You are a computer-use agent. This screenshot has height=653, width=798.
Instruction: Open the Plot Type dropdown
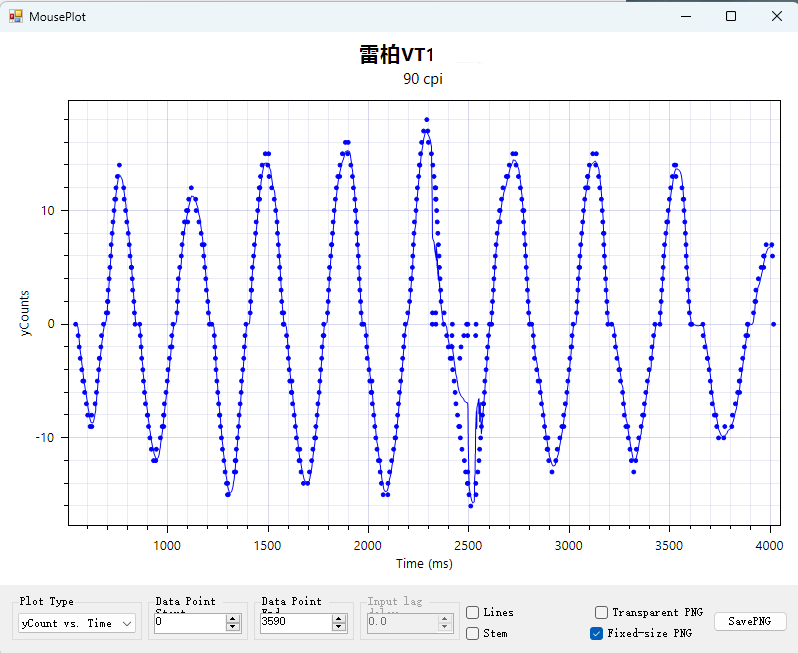[x=77, y=623]
